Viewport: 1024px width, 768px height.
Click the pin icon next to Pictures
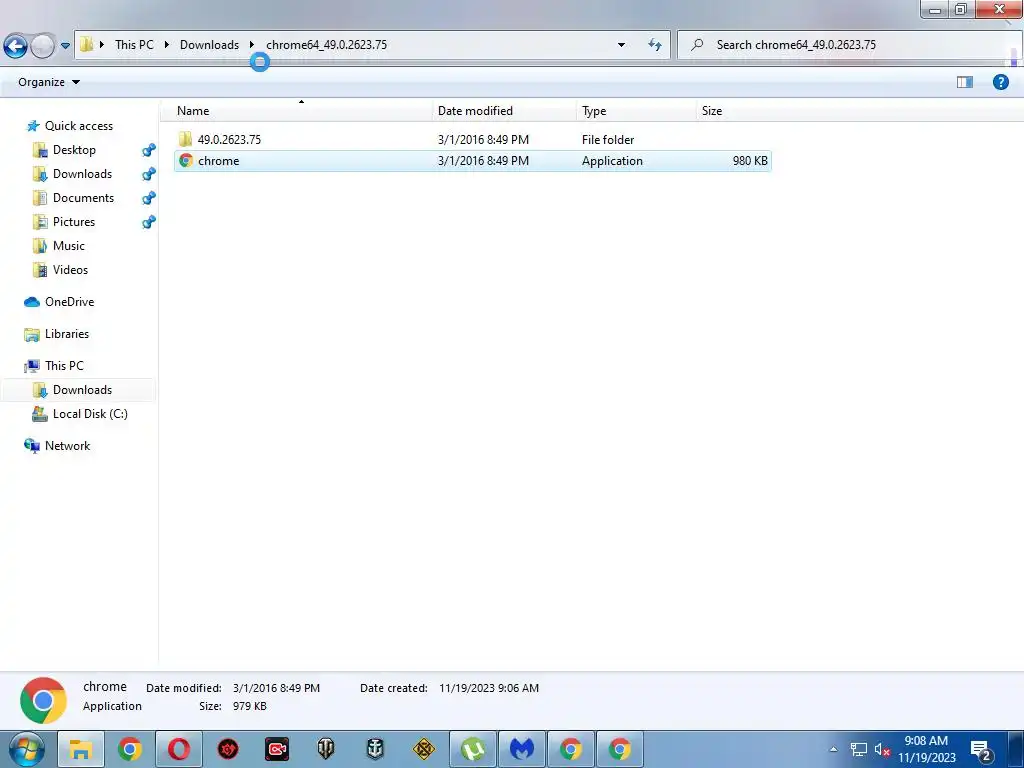pyautogui.click(x=149, y=222)
